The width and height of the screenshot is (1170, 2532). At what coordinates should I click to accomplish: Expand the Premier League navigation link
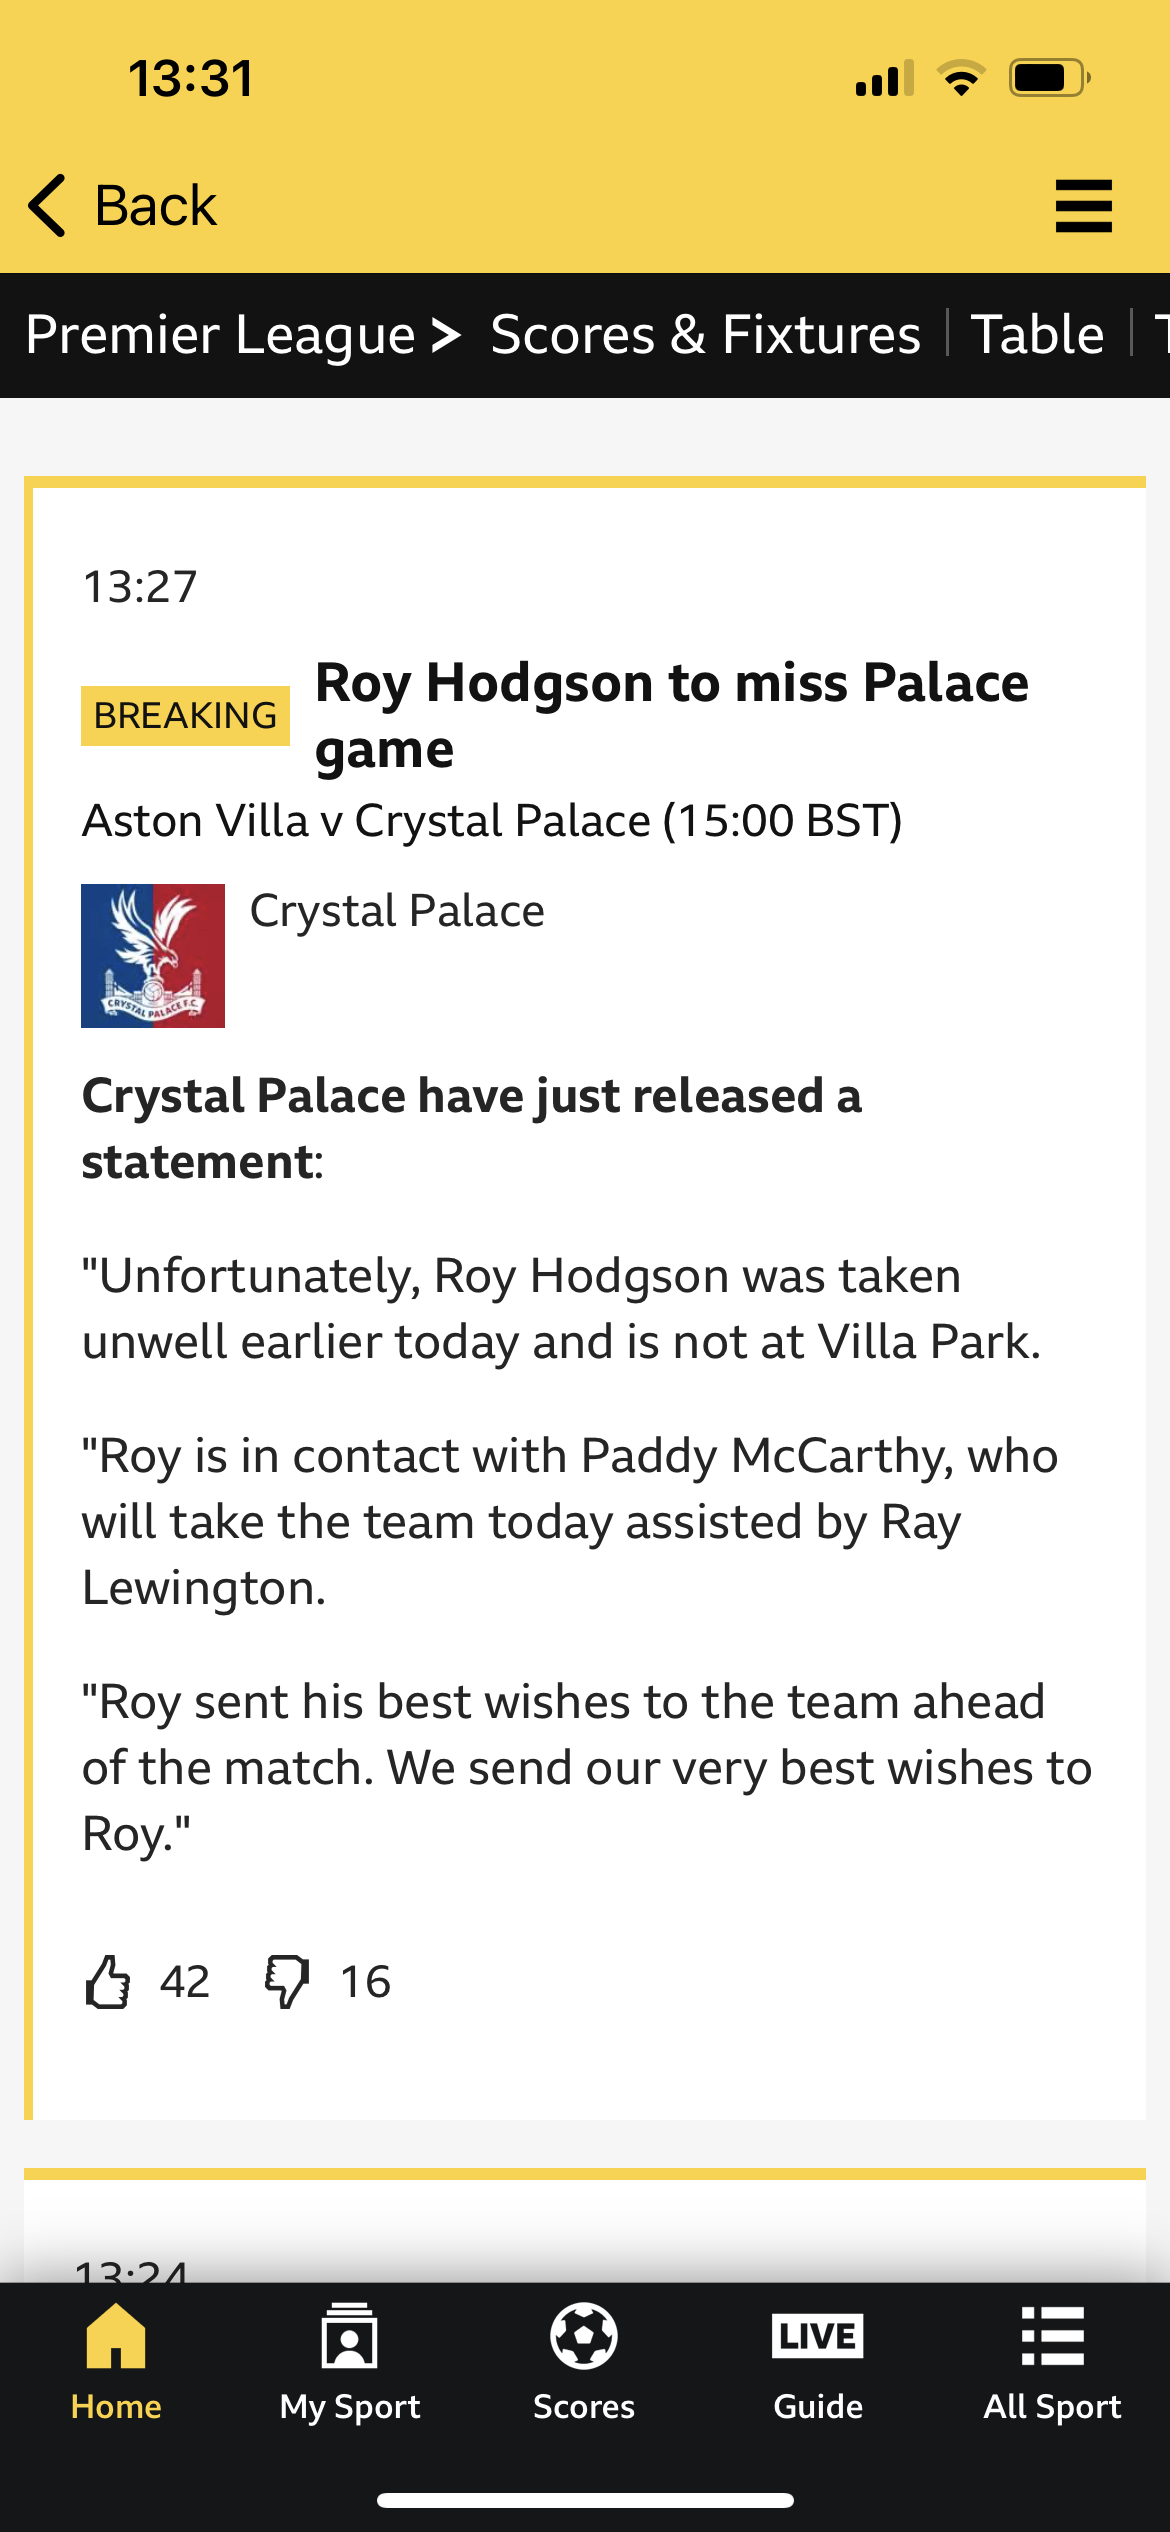click(243, 335)
